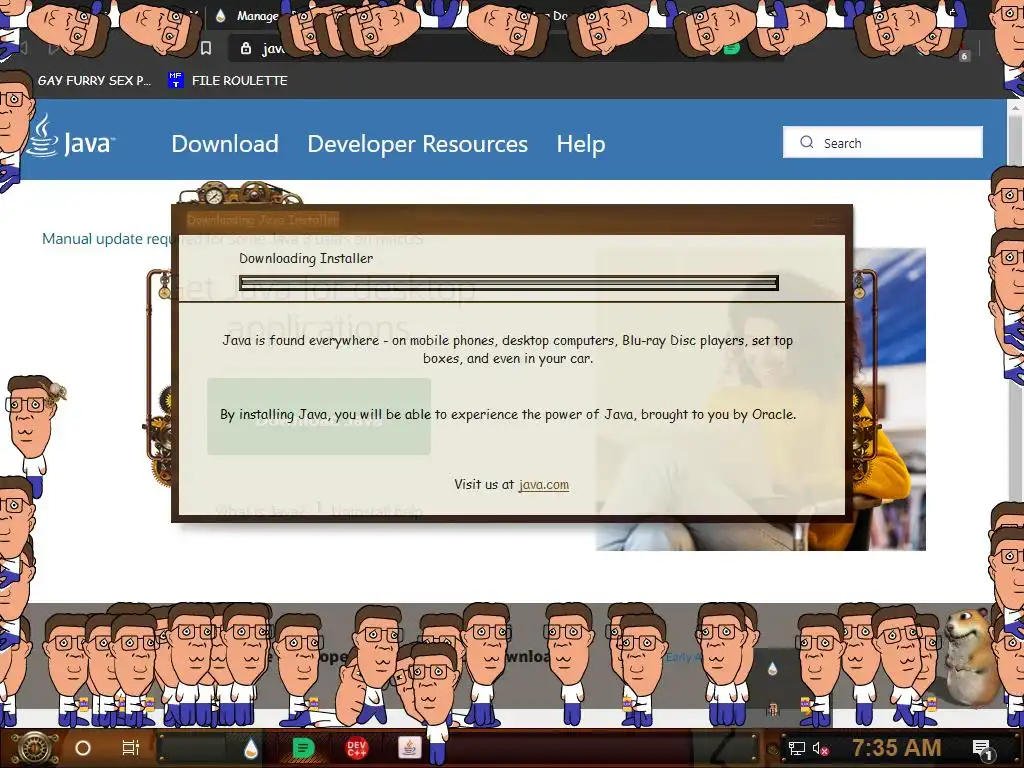Screen dimensions: 1024x768
Task: Click the droplet icon in tray overflow
Action: tap(773, 669)
